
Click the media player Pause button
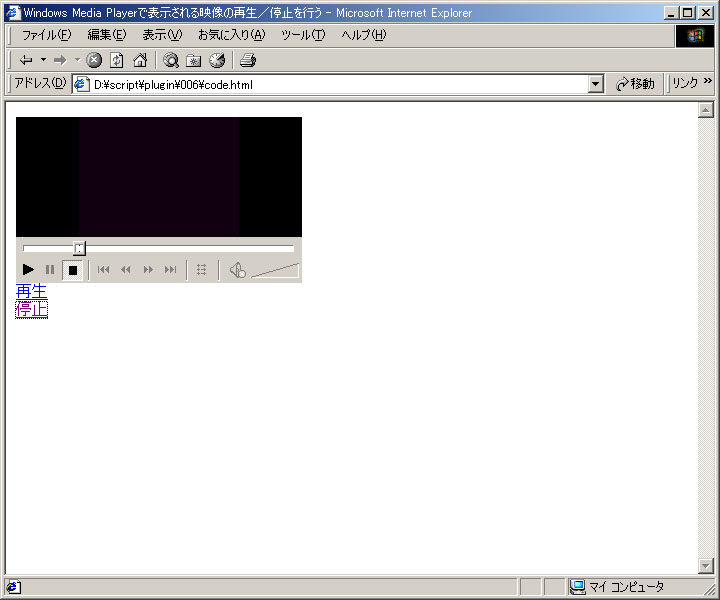(50, 269)
